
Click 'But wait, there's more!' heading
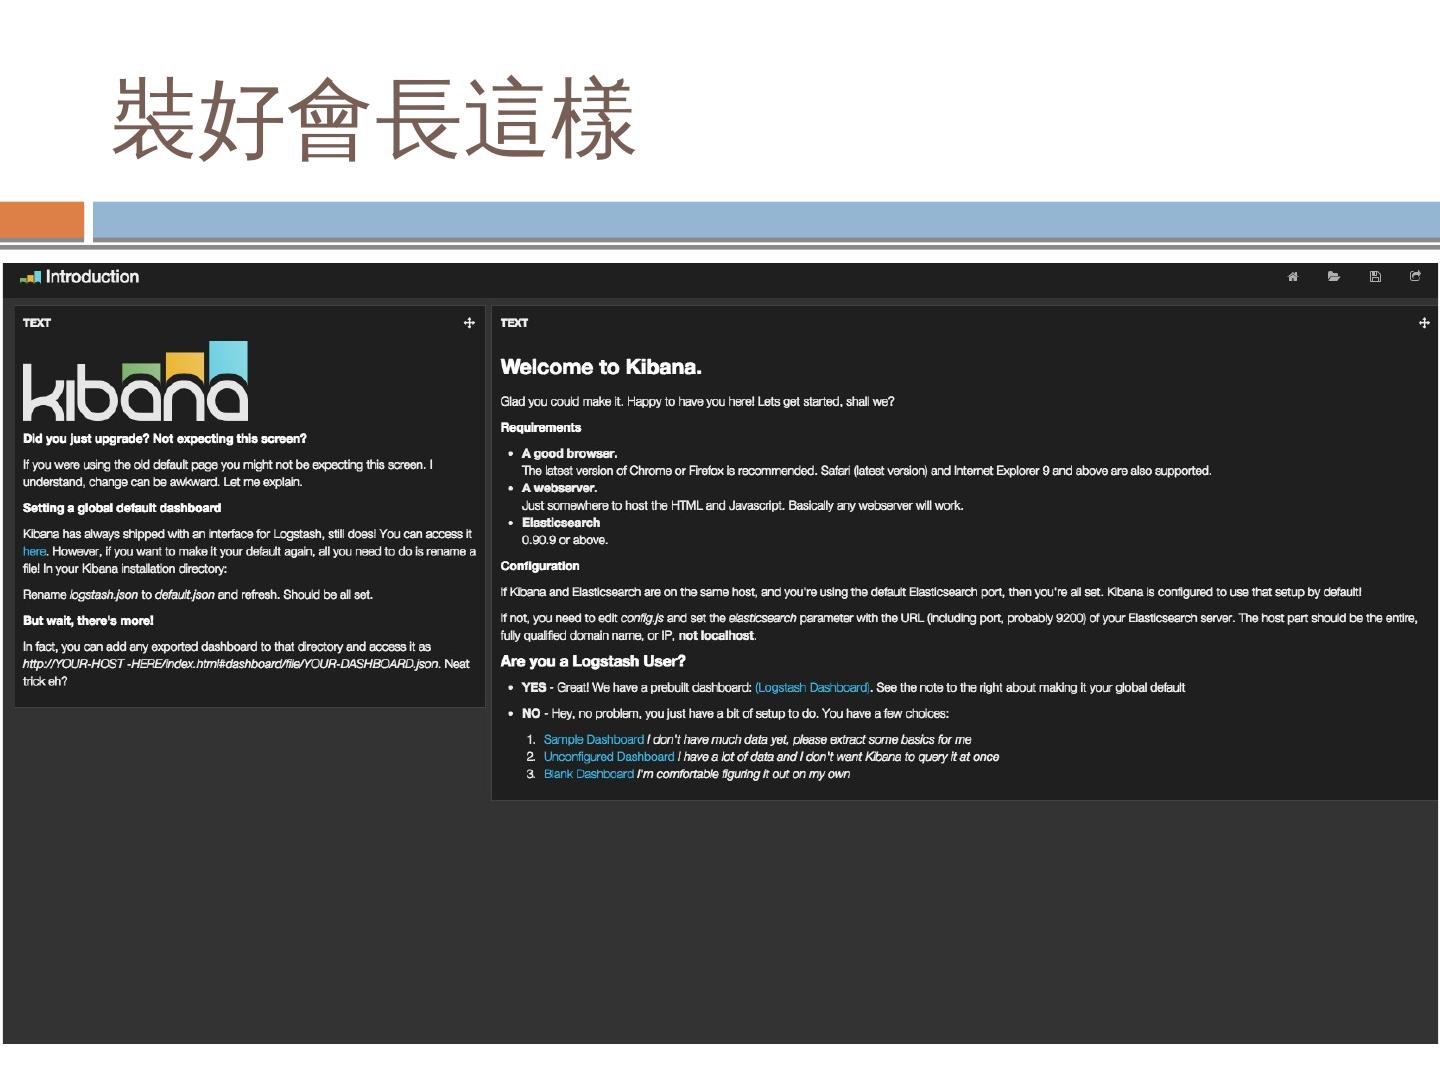pos(88,621)
